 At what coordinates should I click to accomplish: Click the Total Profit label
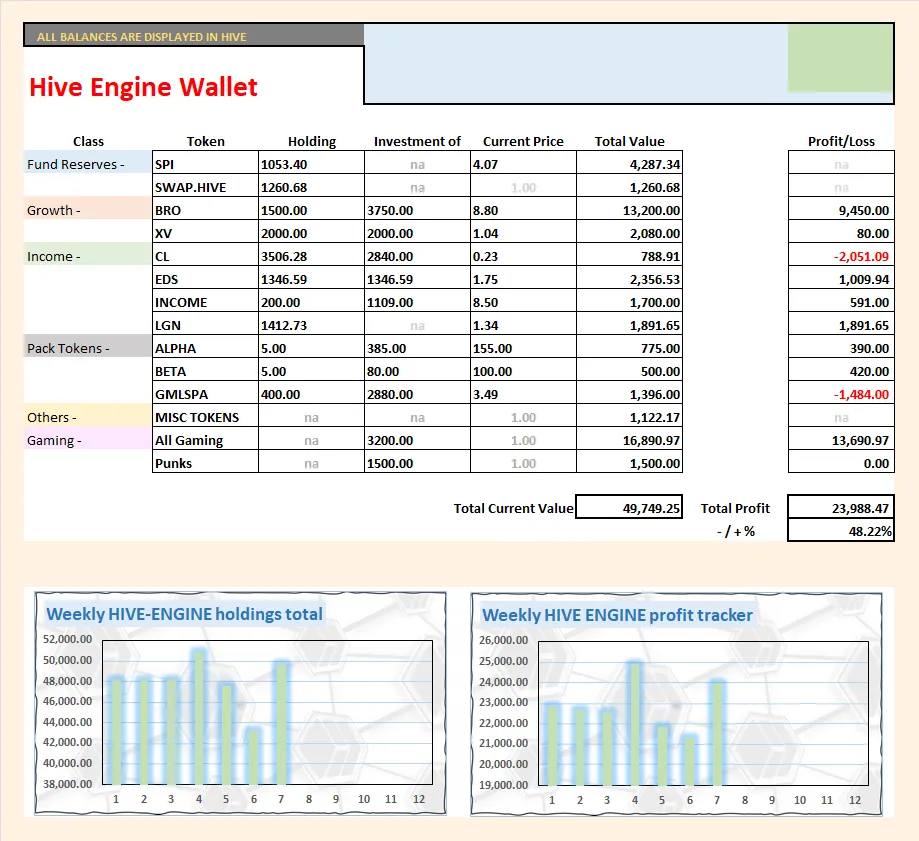pyautogui.click(x=735, y=508)
